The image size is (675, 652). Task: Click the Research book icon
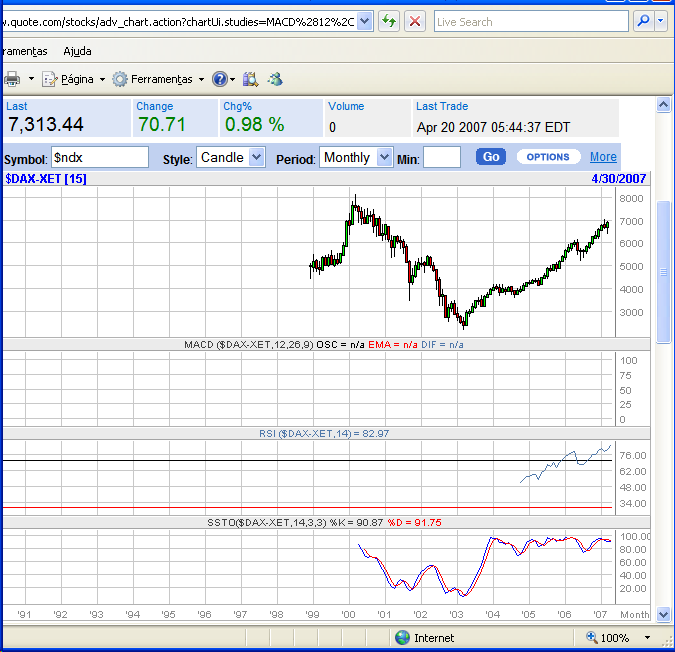click(250, 79)
